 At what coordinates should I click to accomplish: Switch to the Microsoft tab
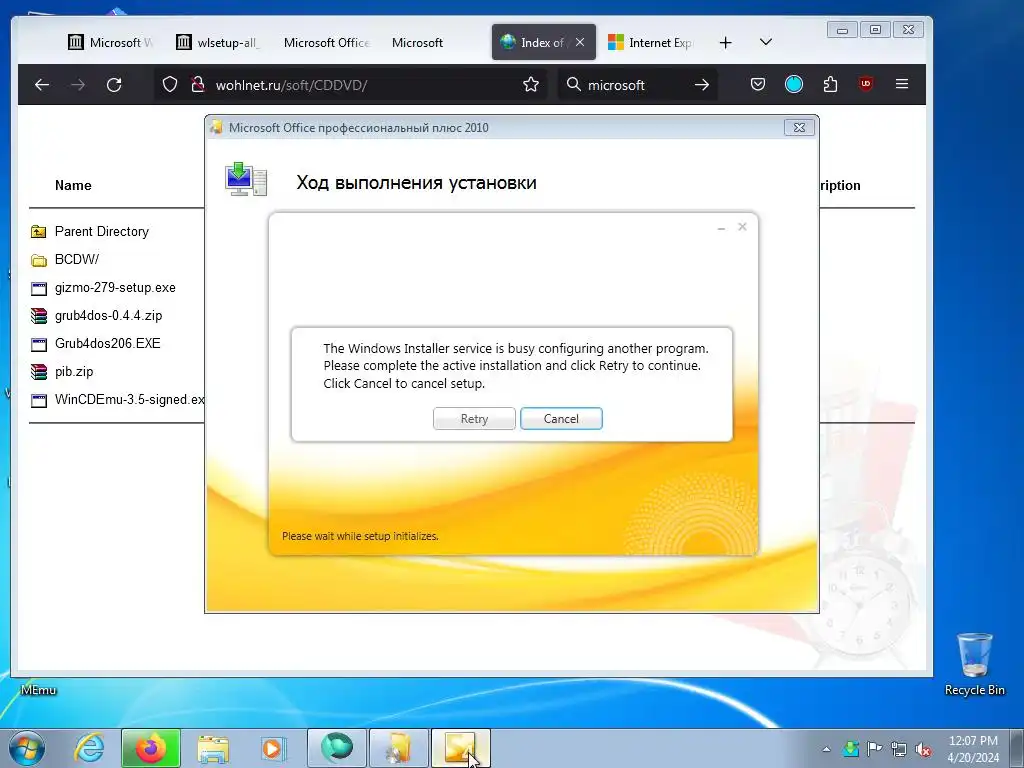[x=418, y=42]
